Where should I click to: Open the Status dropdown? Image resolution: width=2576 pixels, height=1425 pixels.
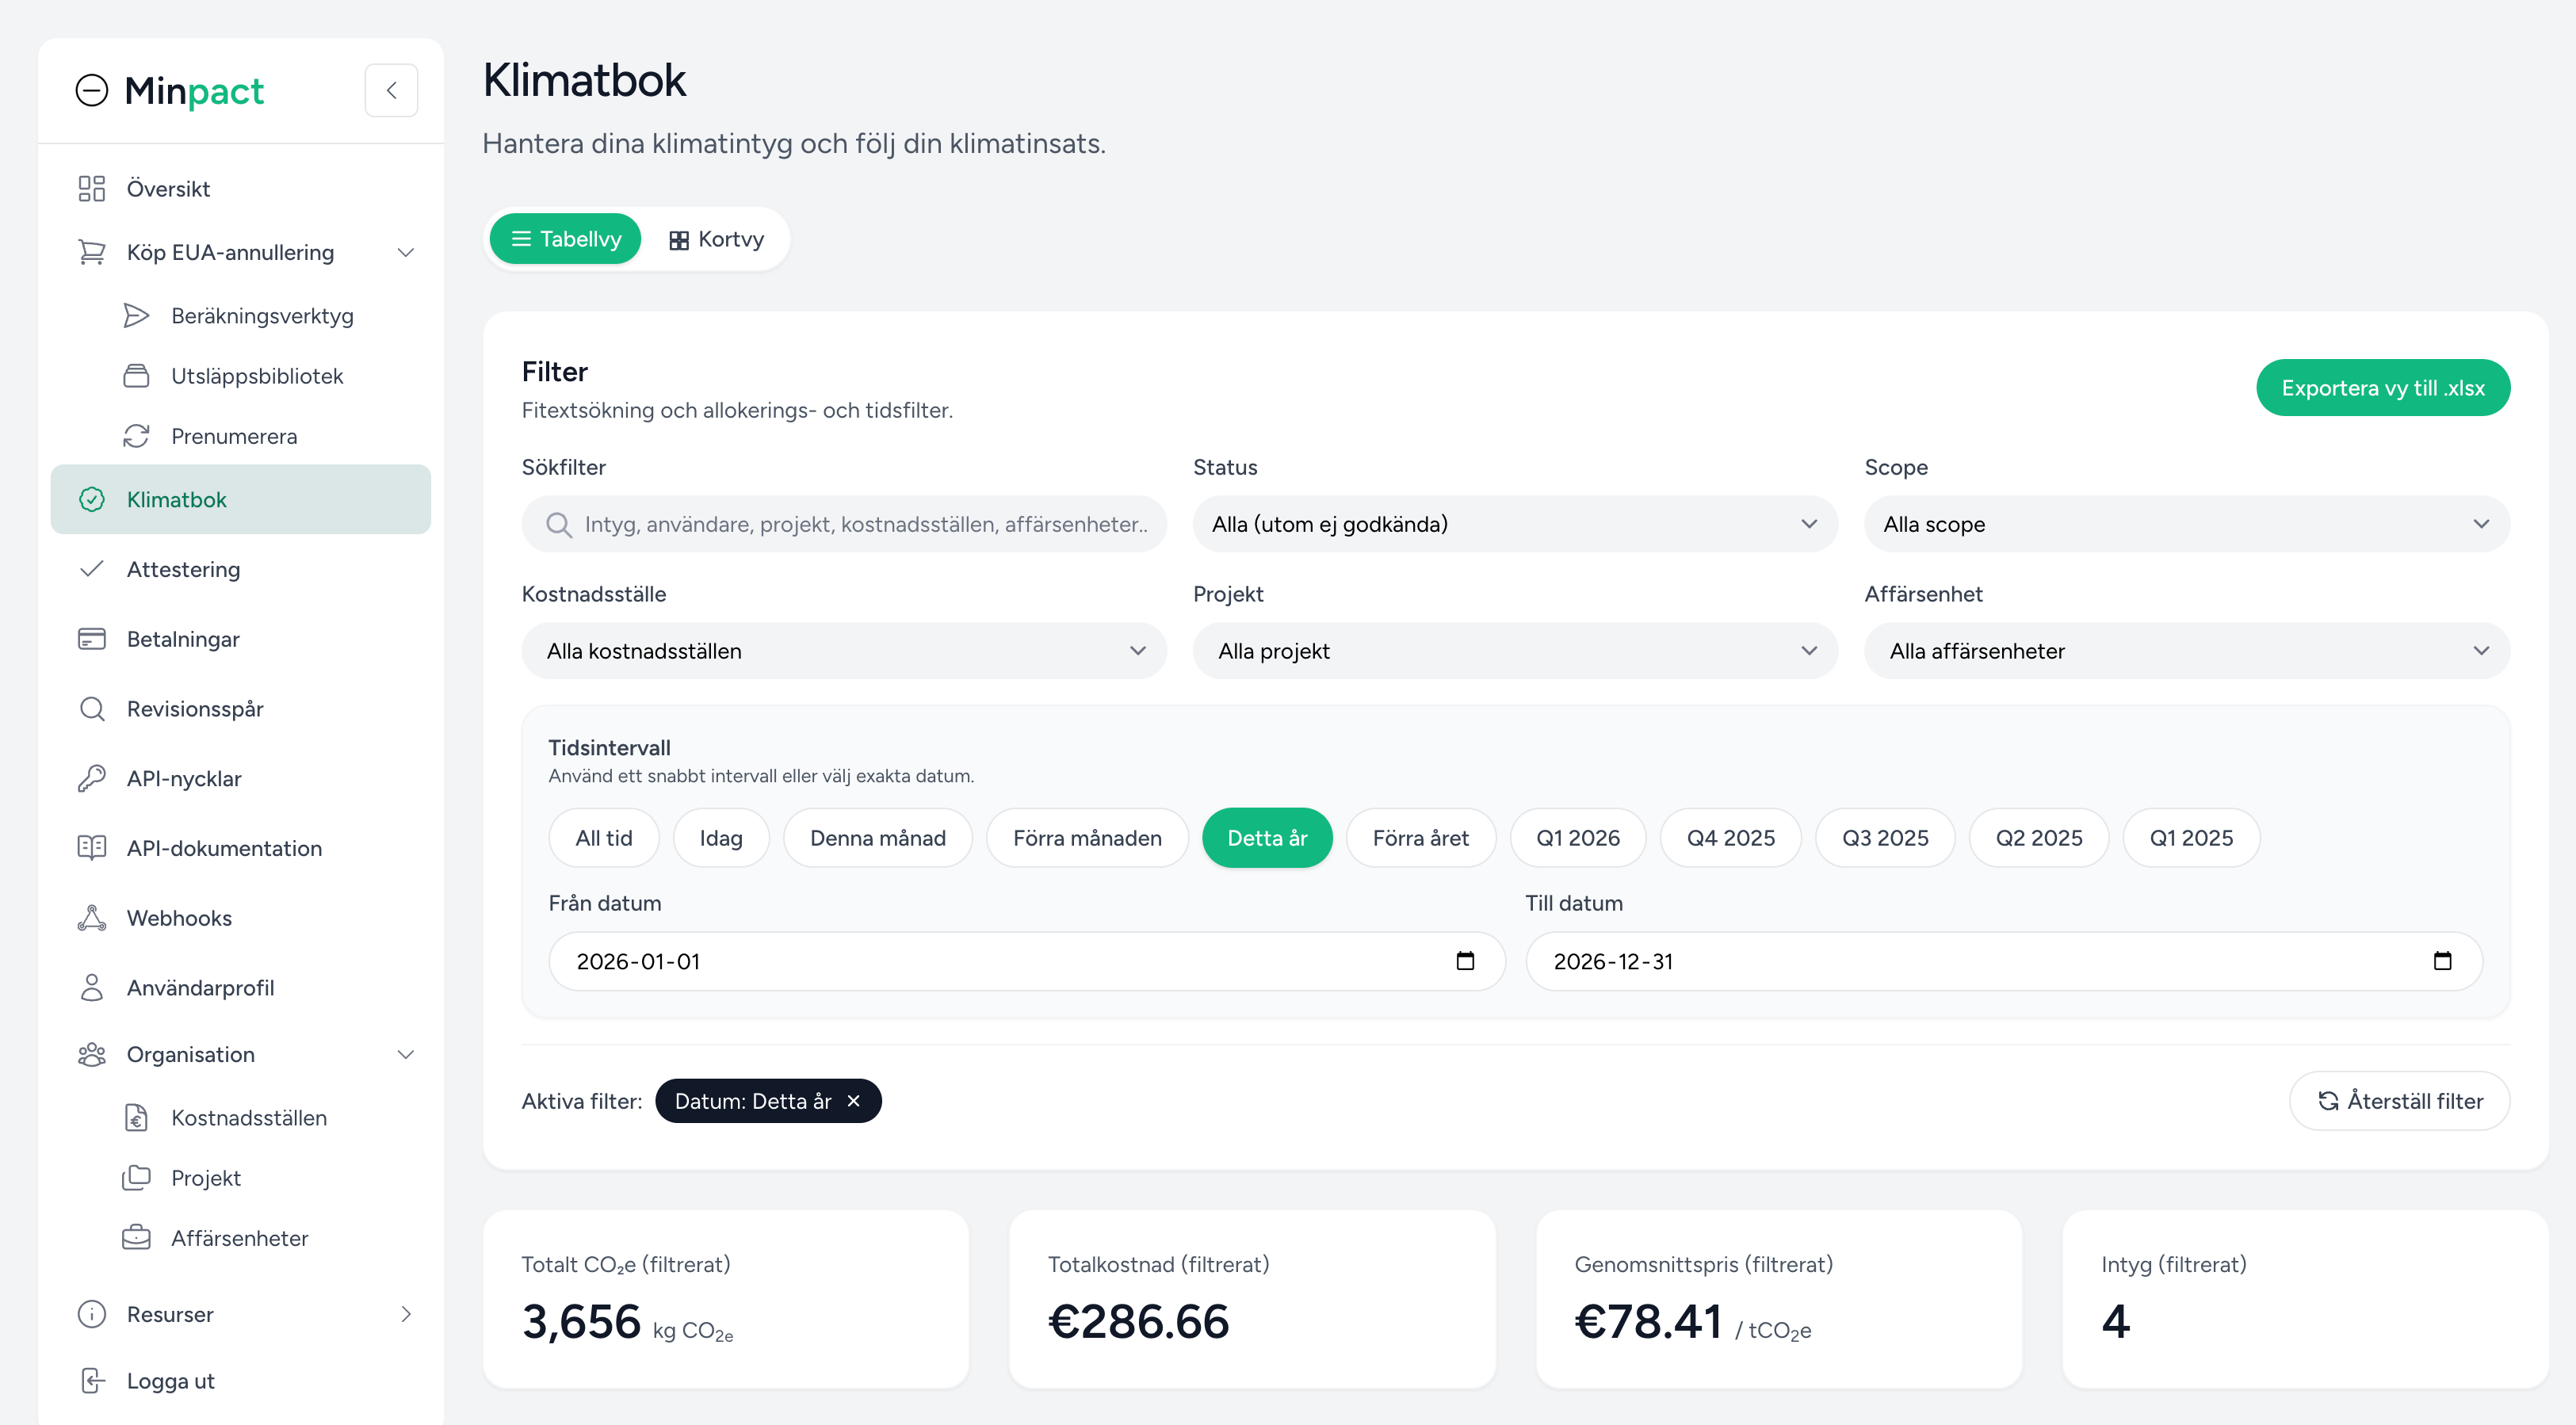[x=1514, y=523]
